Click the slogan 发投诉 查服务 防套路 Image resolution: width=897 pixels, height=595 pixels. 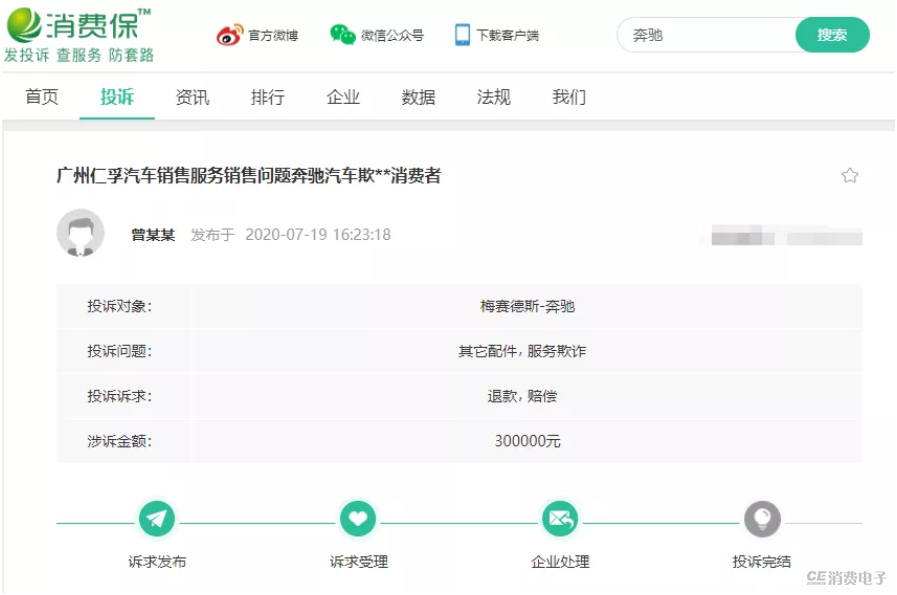click(79, 55)
